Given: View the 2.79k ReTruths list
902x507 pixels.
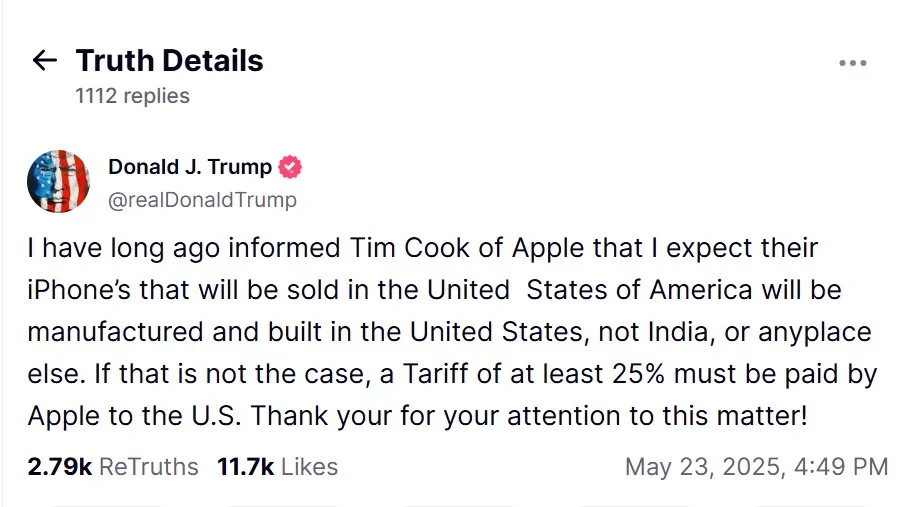Looking at the screenshot, I should [113, 466].
